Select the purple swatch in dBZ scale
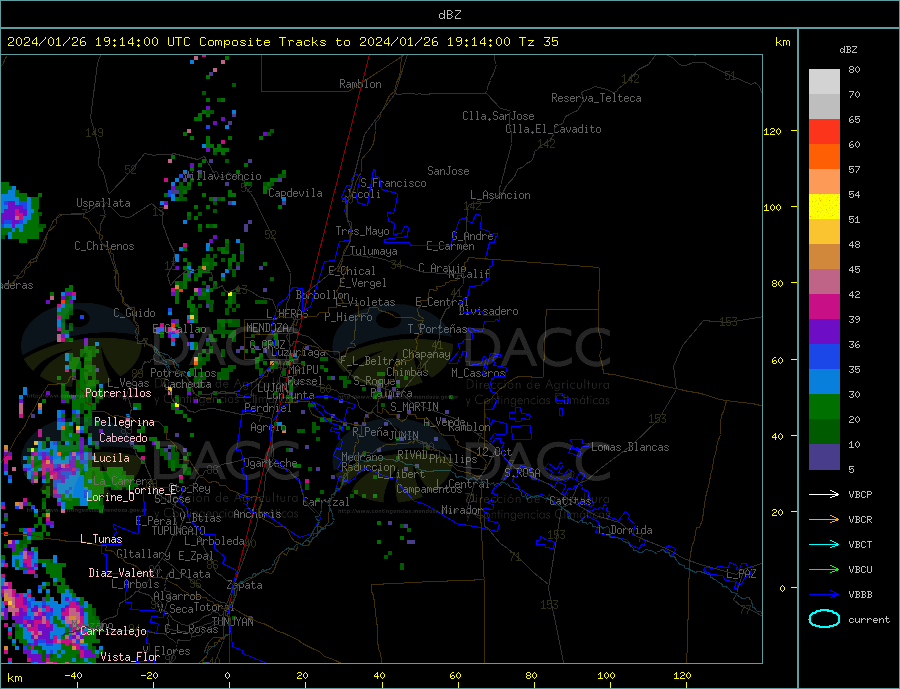This screenshot has height=689, width=900. tap(824, 332)
